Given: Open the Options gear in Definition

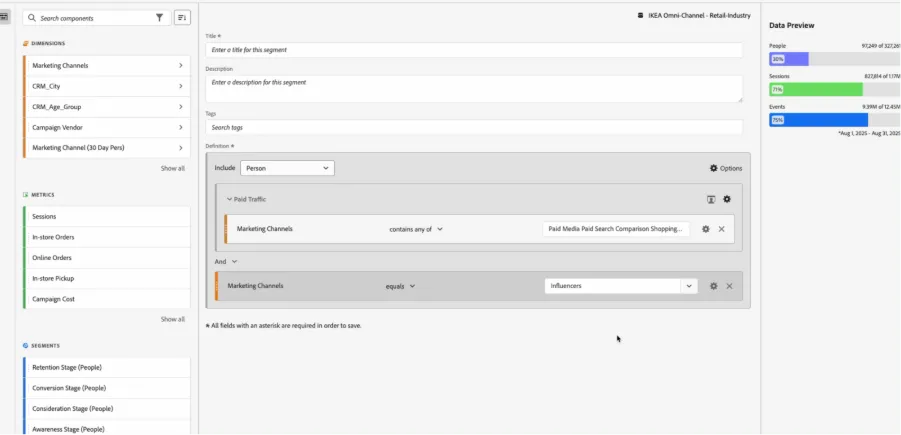Looking at the screenshot, I should pyautogui.click(x=714, y=168).
